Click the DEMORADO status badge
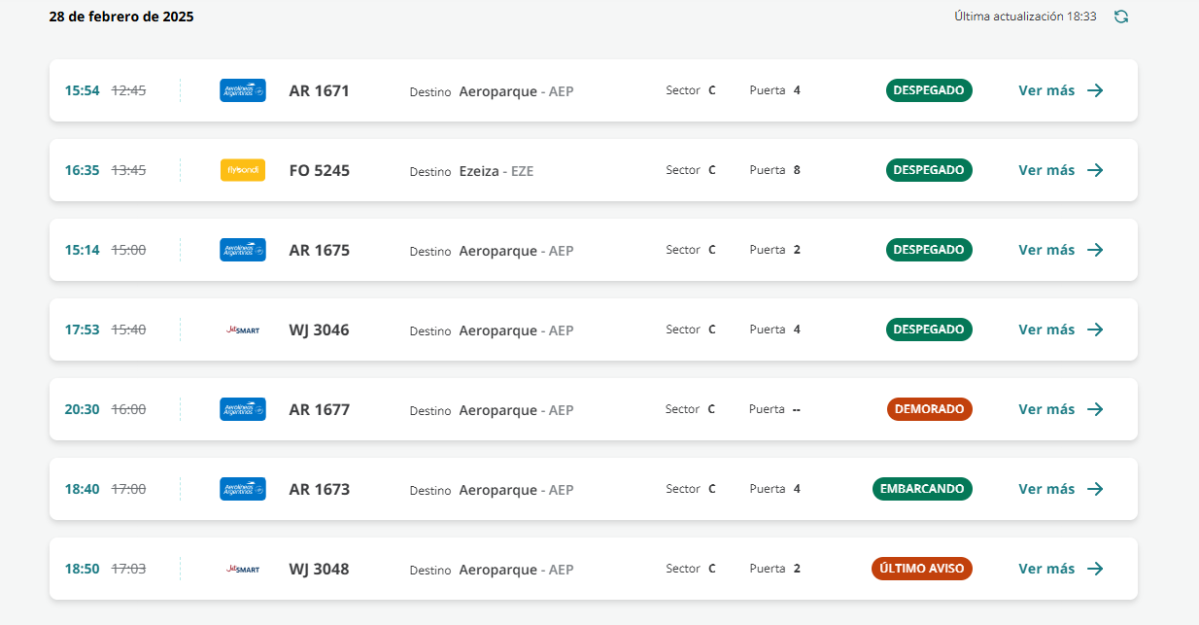 point(929,409)
